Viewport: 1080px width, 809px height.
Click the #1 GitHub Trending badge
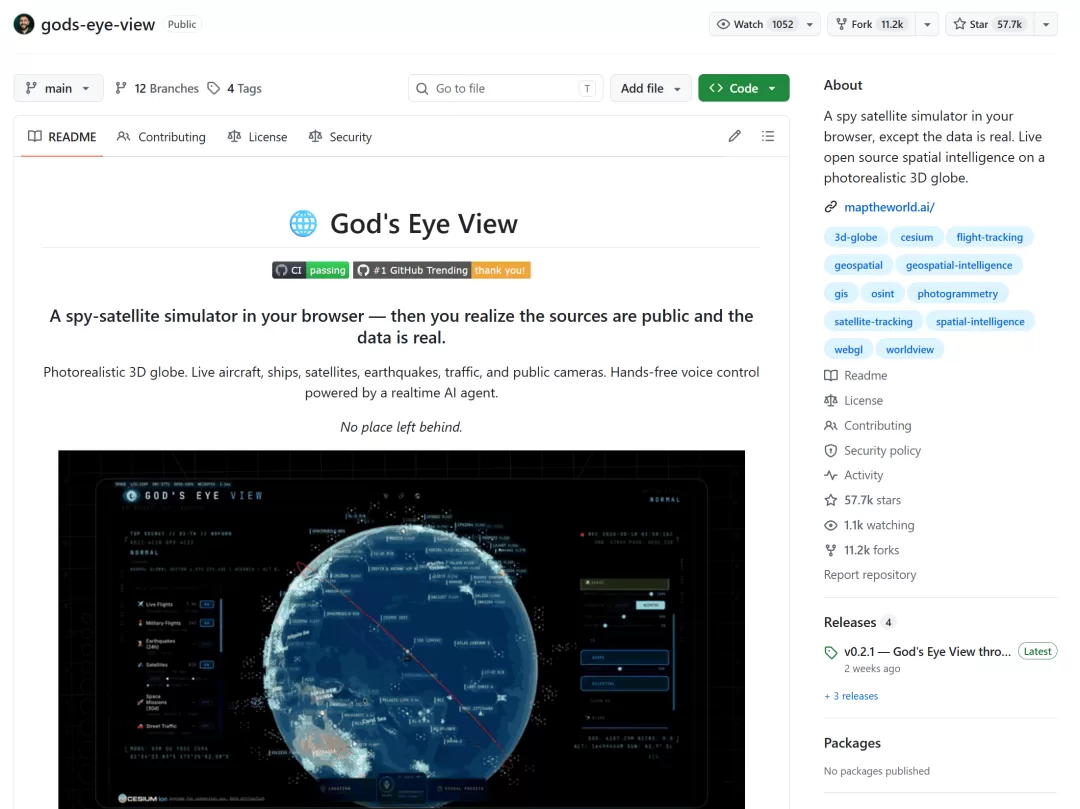pos(442,270)
